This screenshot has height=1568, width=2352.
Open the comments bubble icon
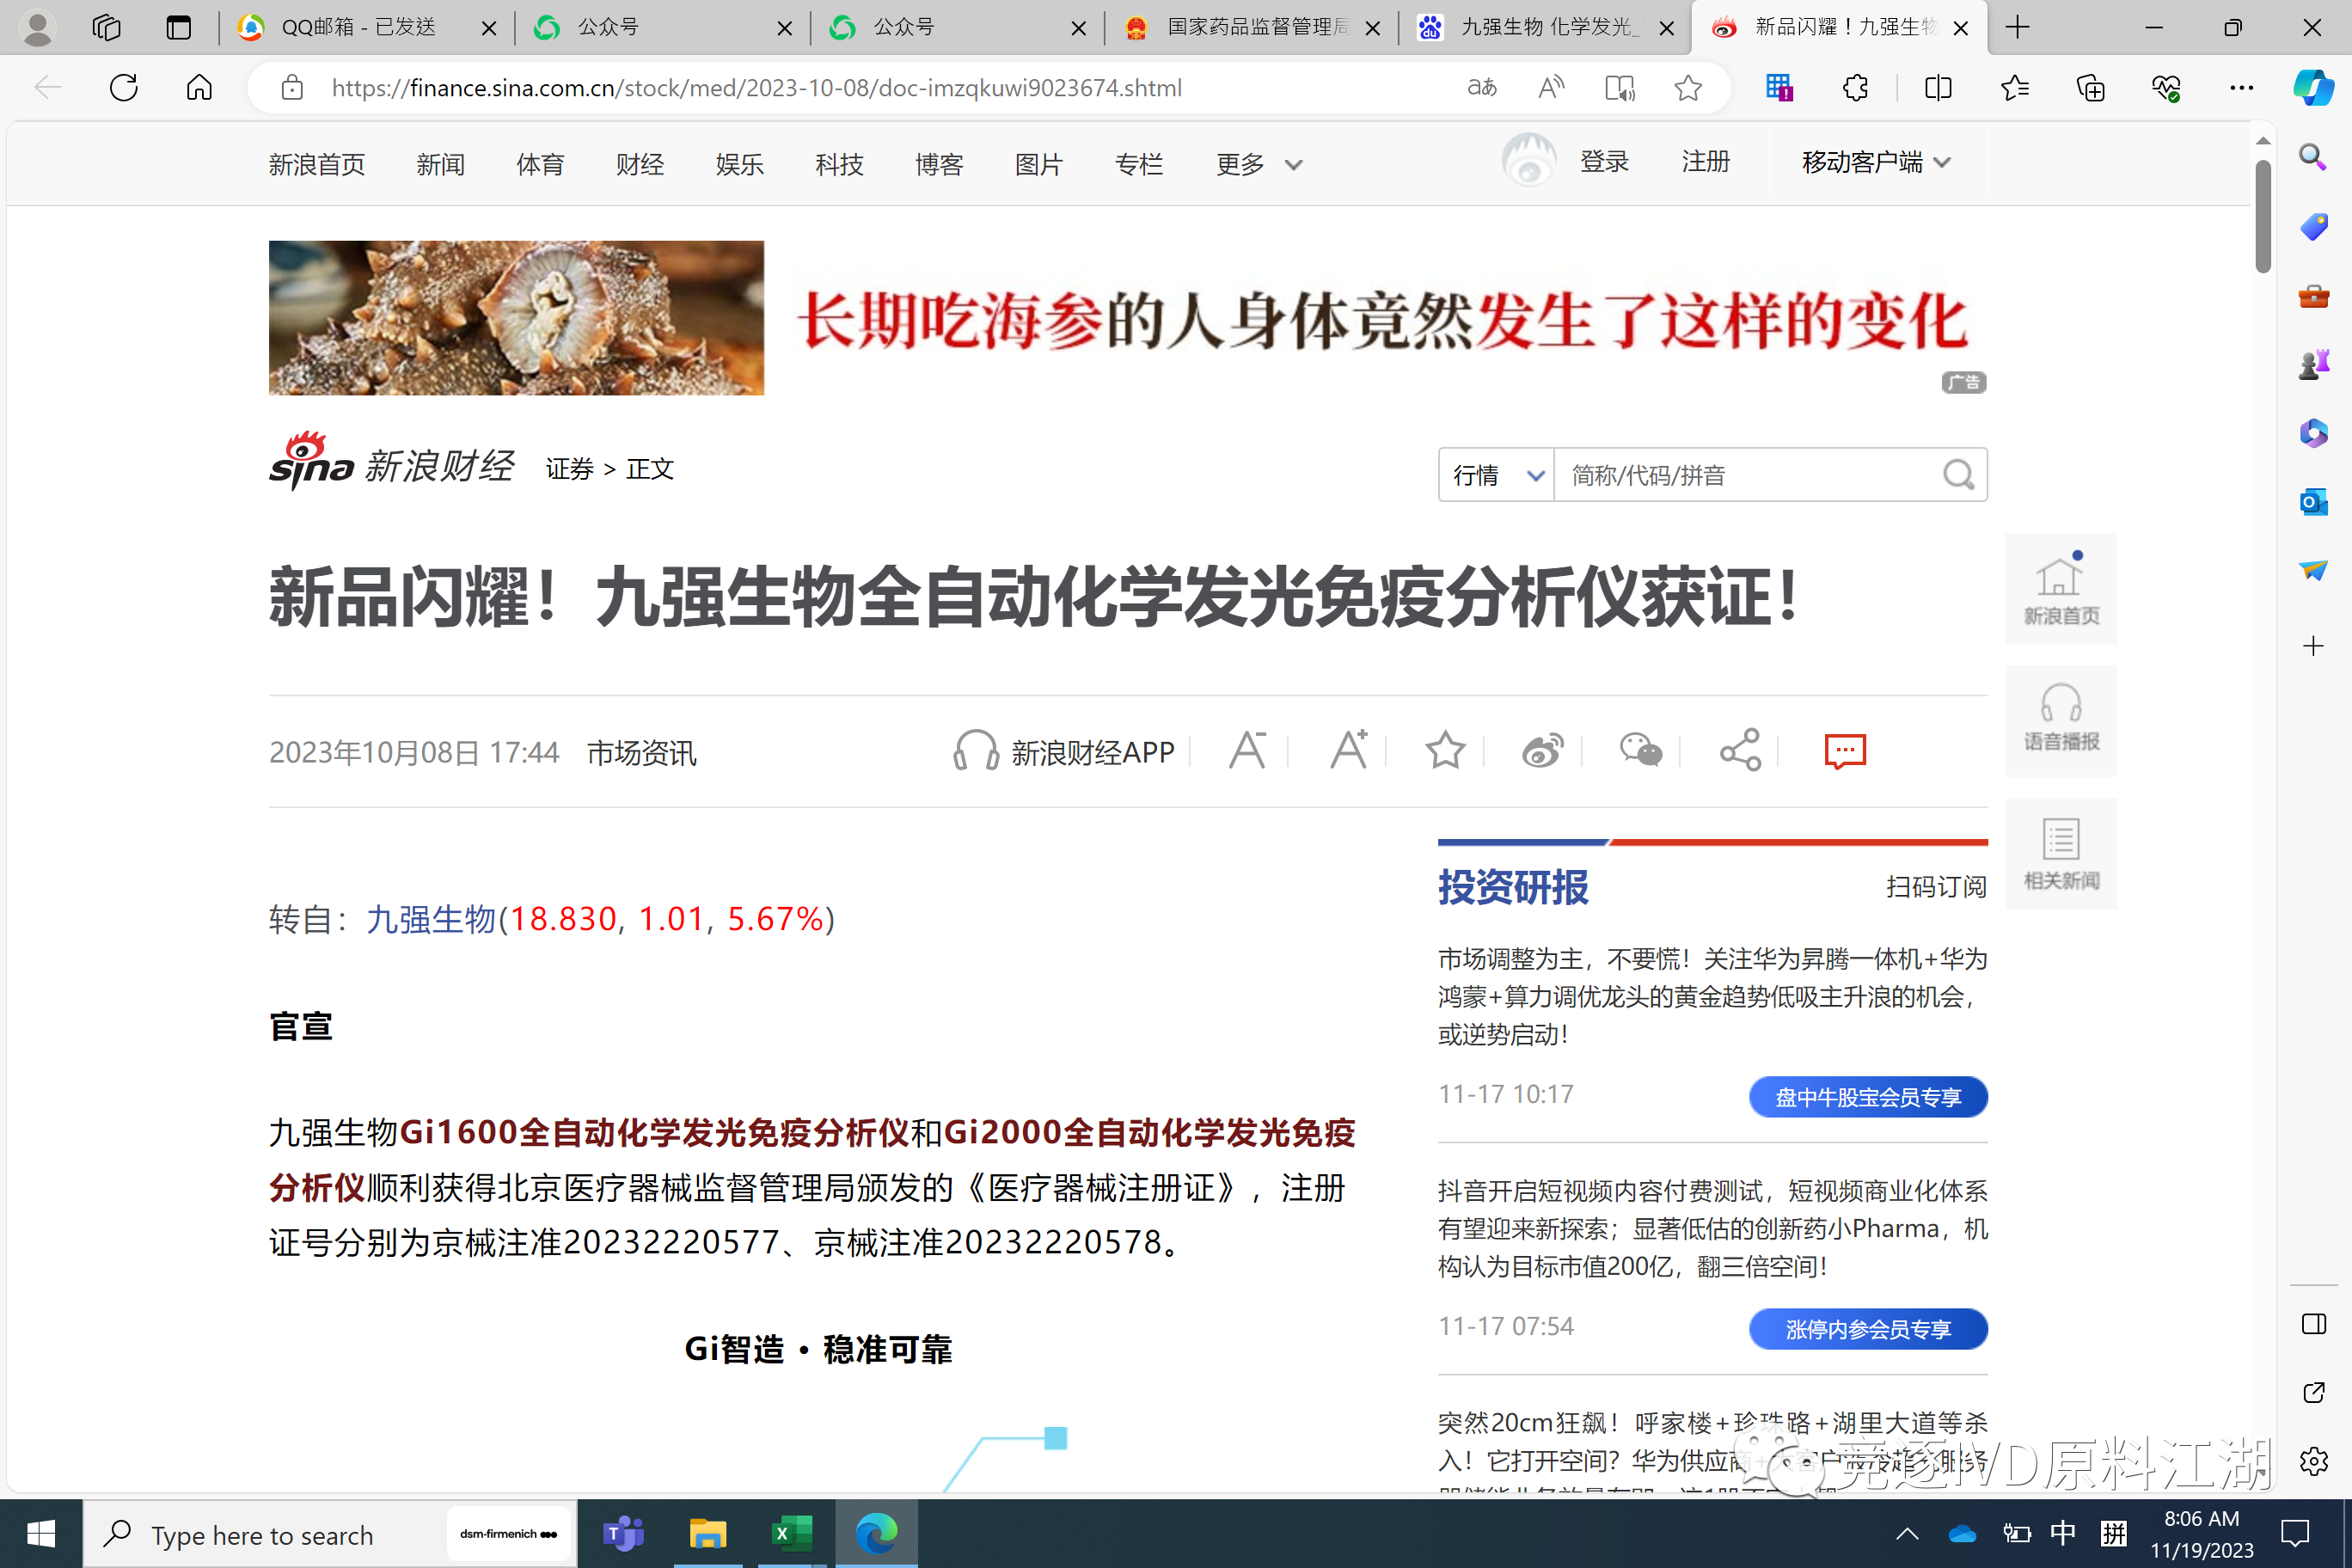click(1844, 751)
